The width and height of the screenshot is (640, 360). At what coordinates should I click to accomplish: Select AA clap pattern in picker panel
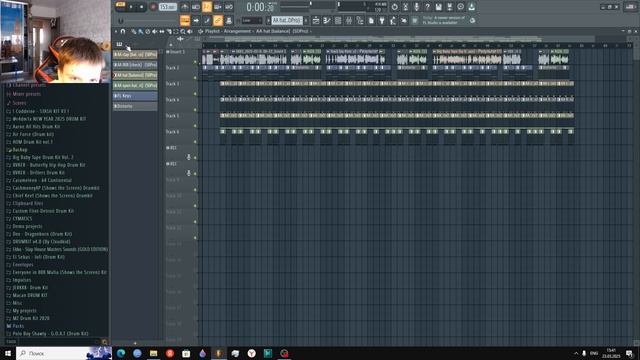pyautogui.click(x=135, y=54)
